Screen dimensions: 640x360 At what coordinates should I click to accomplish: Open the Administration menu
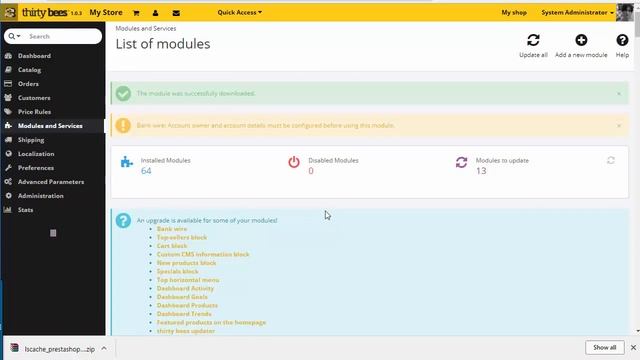[40, 196]
